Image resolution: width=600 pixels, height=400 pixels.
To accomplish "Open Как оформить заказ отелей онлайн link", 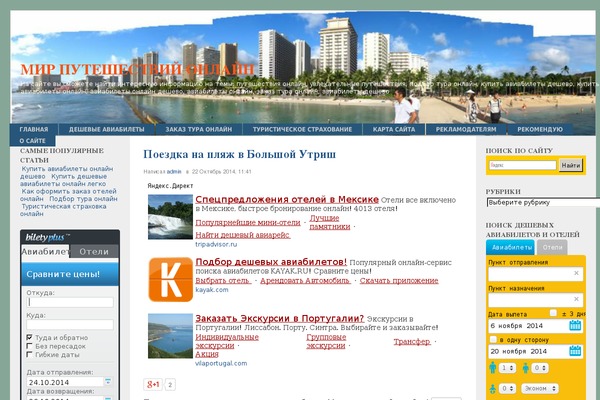I will click(x=68, y=195).
